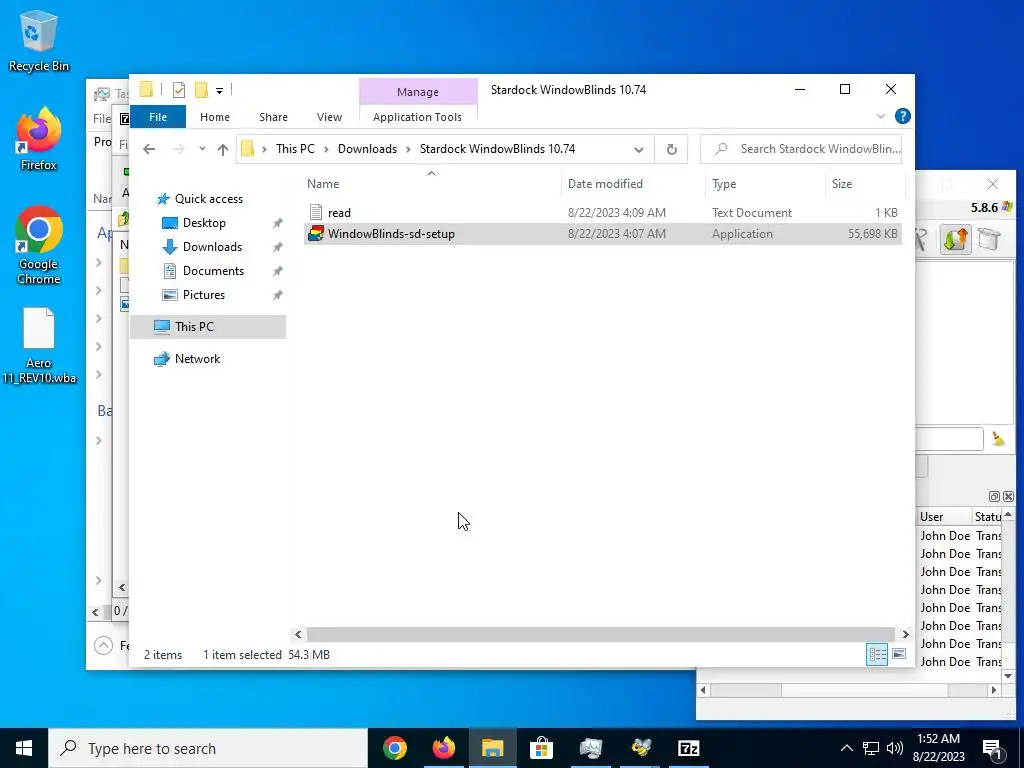Select Network in the navigation pane

(197, 359)
